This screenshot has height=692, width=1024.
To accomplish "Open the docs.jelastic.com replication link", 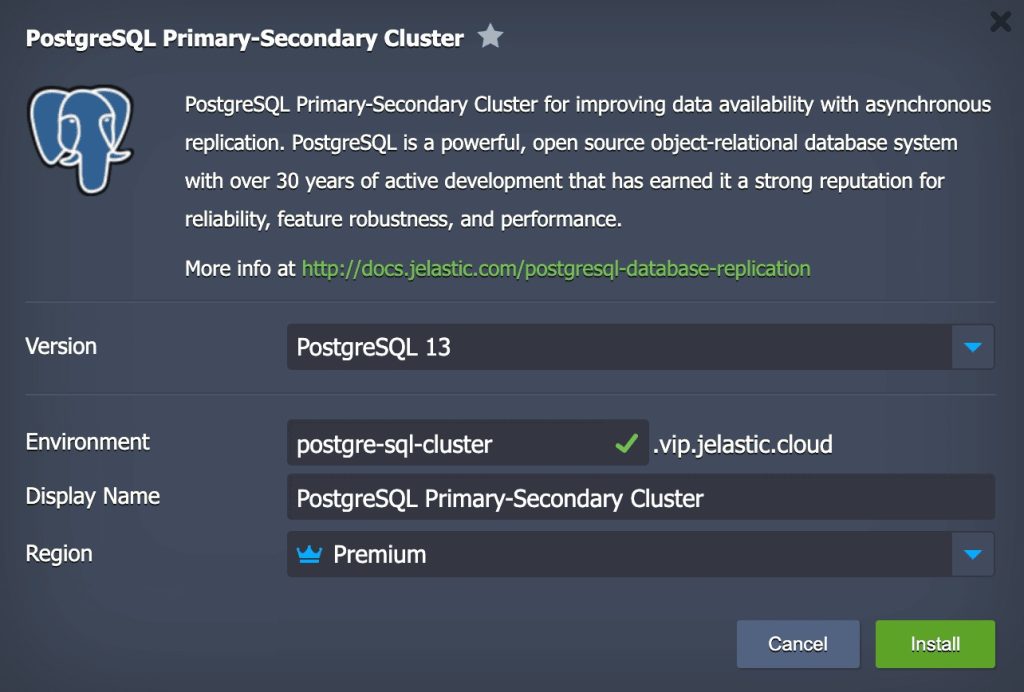I will point(556,268).
